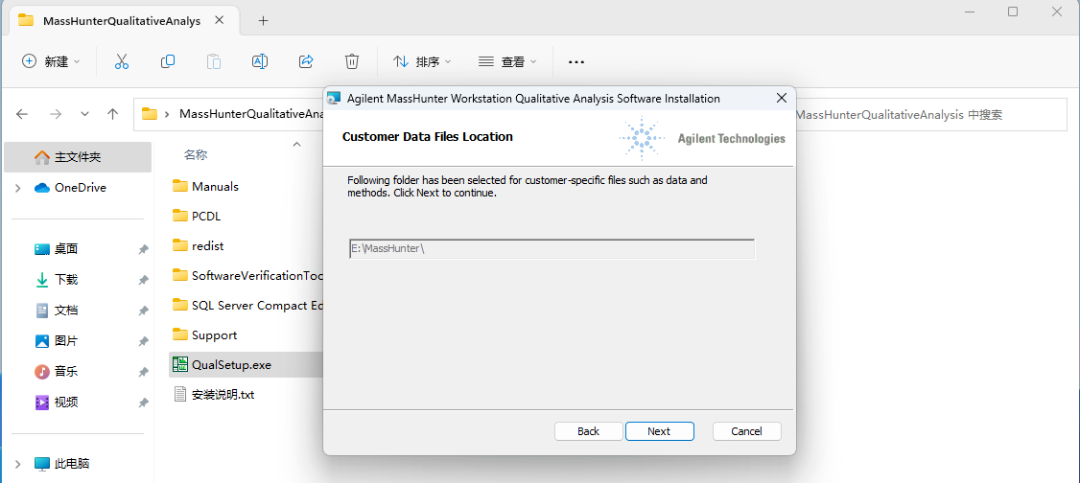The width and height of the screenshot is (1080, 483).
Task: Click the pin icon beside 视频
Action: coord(143,402)
